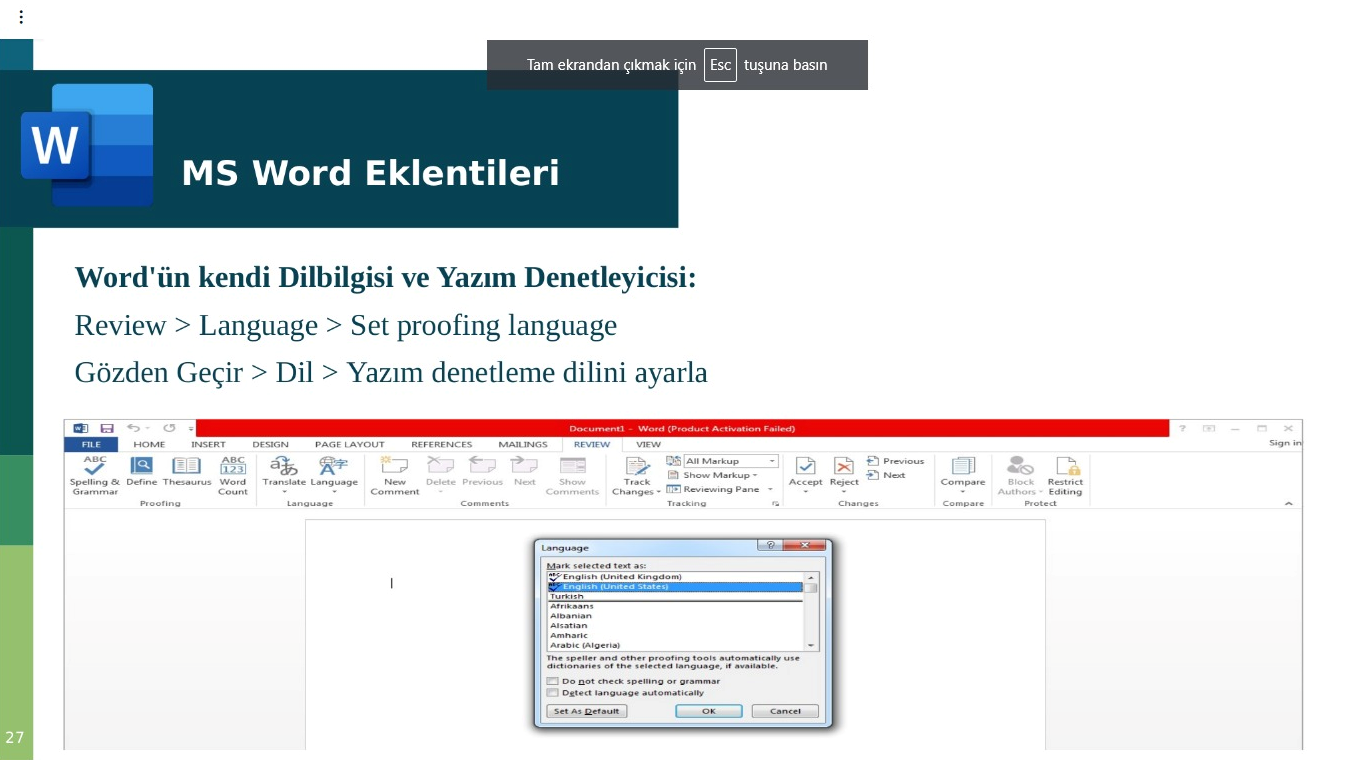Select Albanian in language list
Screen dimensions: 1356x760
pos(675,616)
